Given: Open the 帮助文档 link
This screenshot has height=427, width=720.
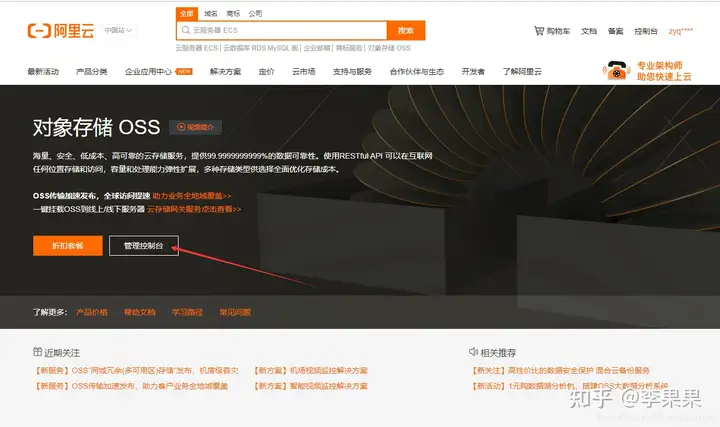Looking at the screenshot, I should pyautogui.click(x=140, y=312).
